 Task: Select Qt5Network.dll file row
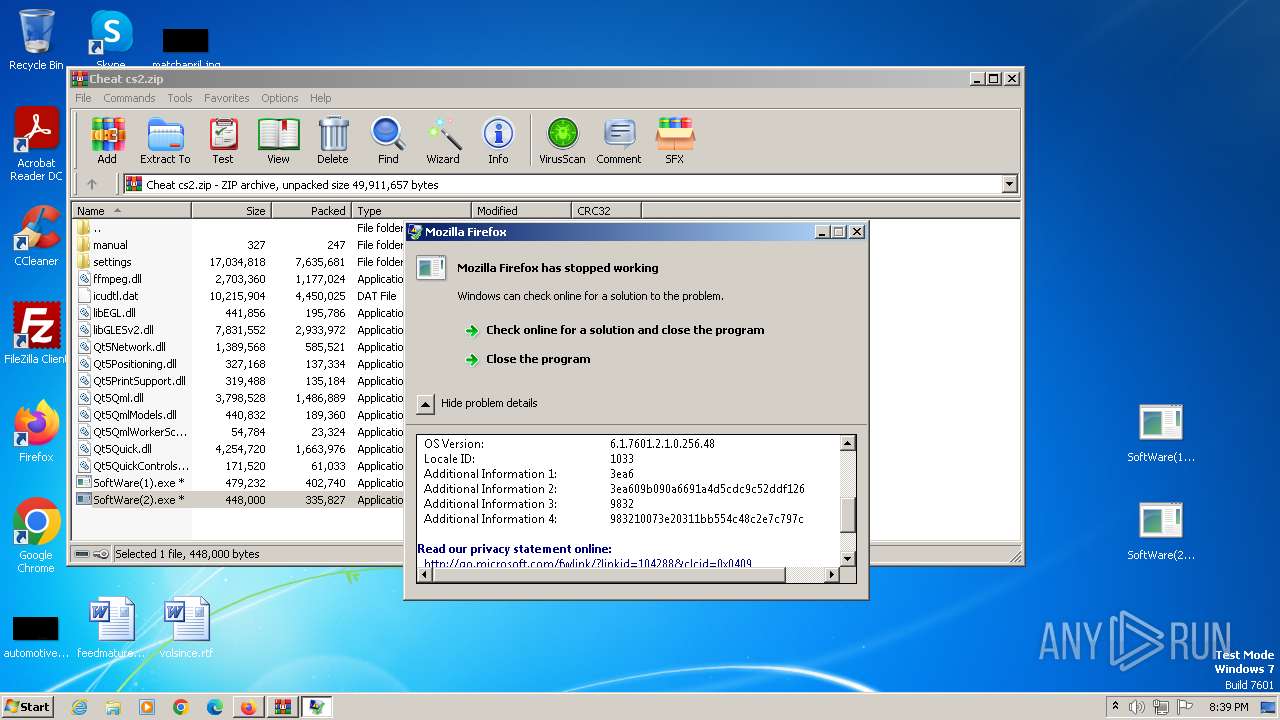[238, 347]
